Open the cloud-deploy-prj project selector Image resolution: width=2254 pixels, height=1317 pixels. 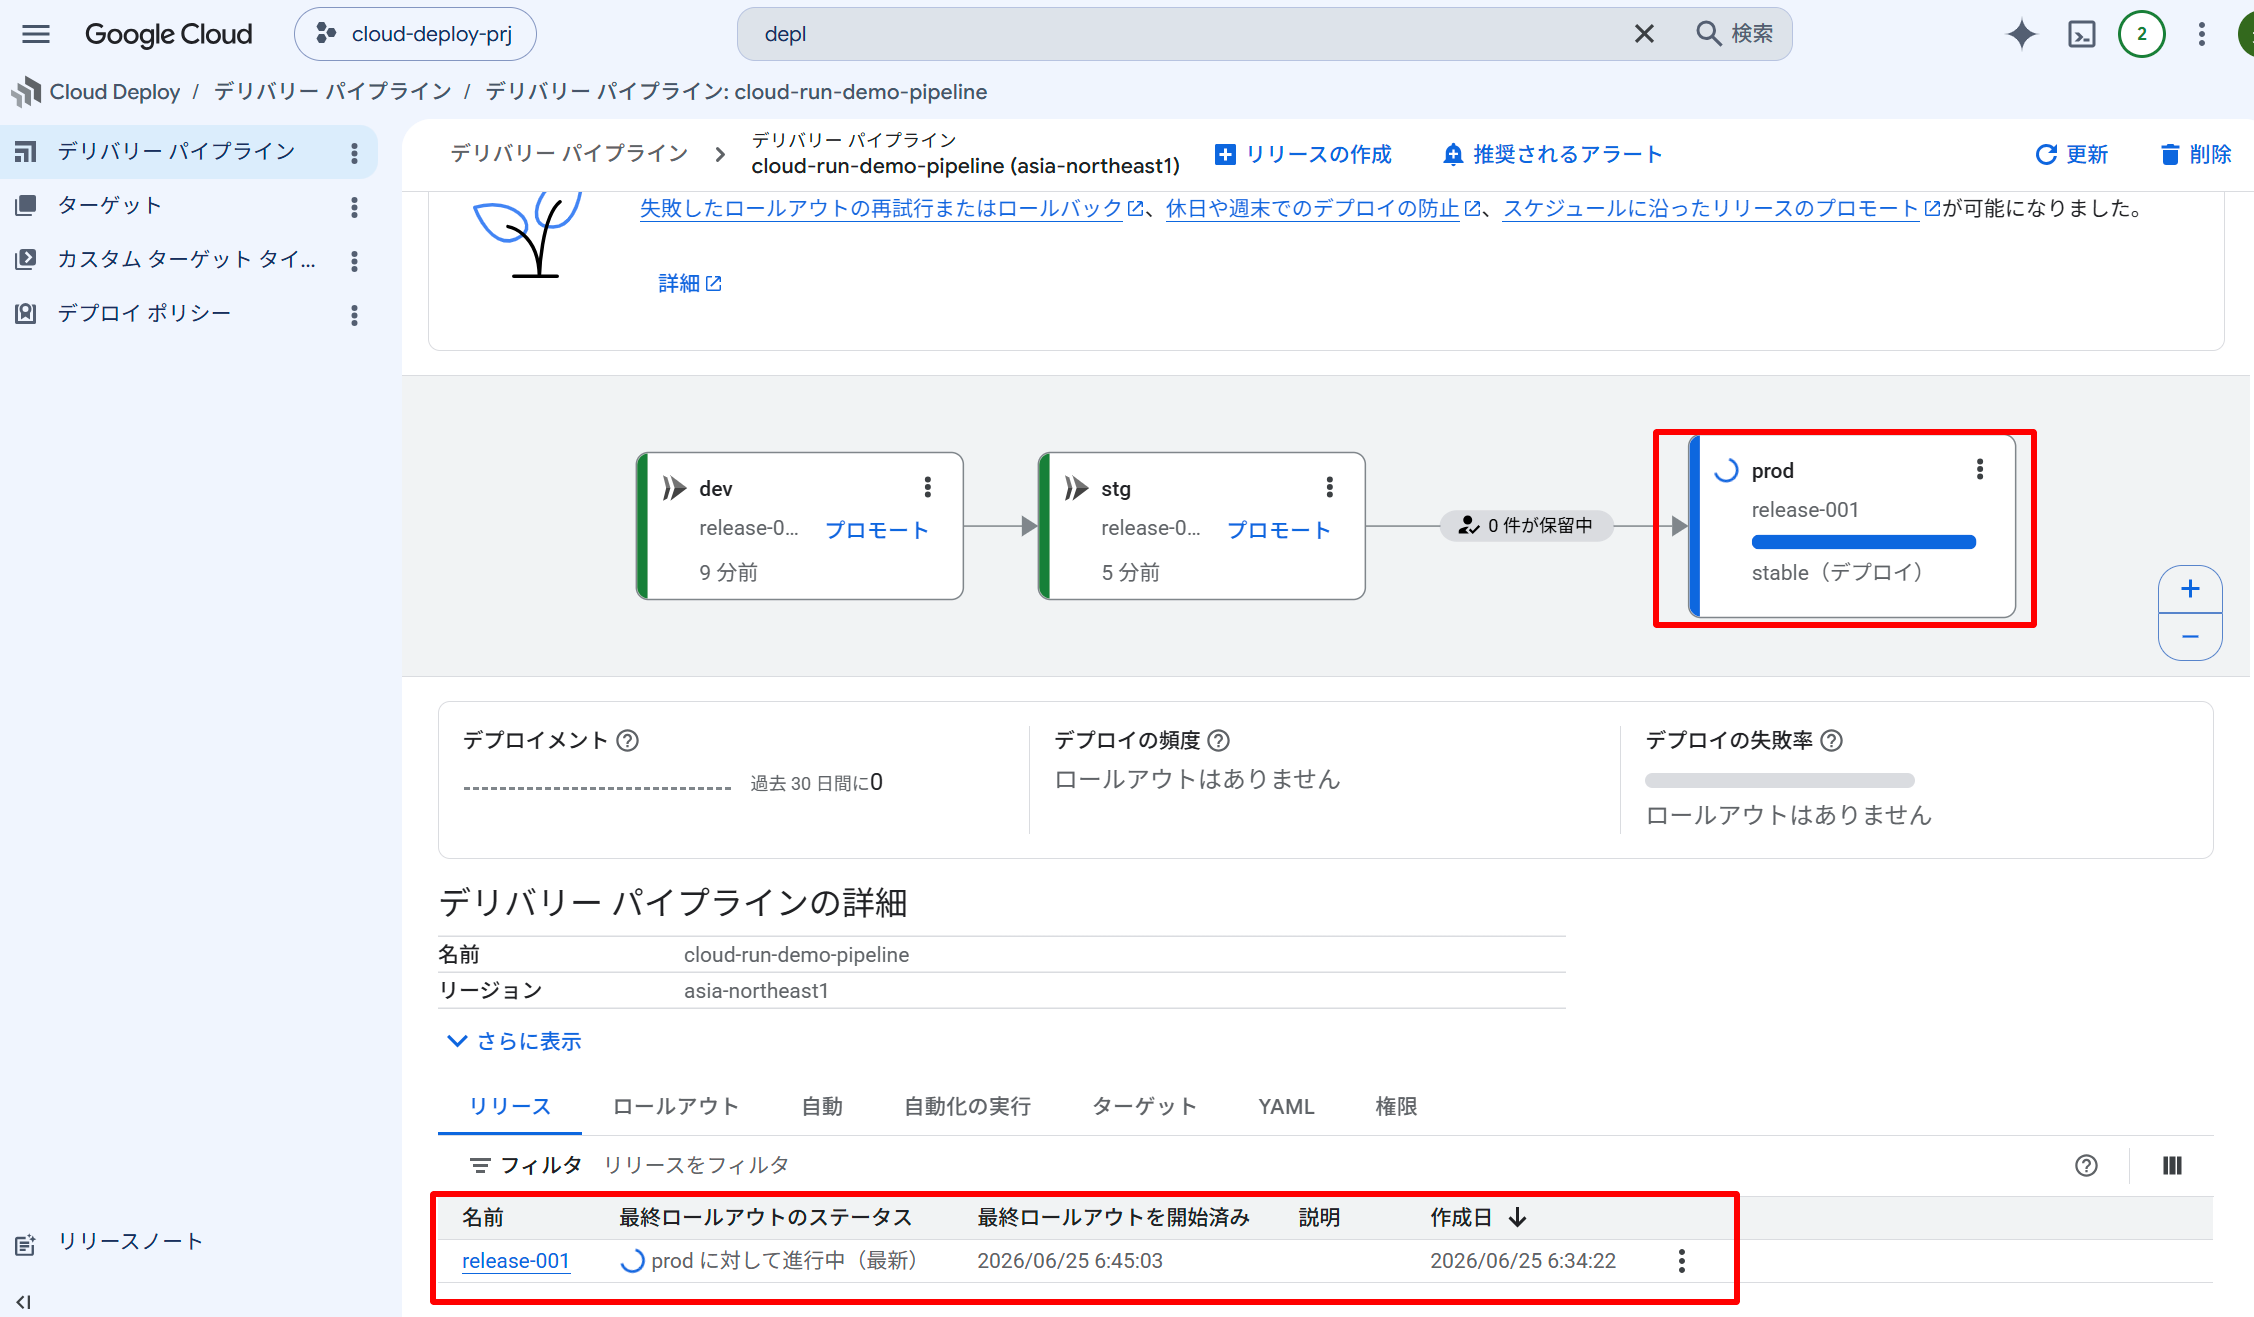pyautogui.click(x=415, y=34)
